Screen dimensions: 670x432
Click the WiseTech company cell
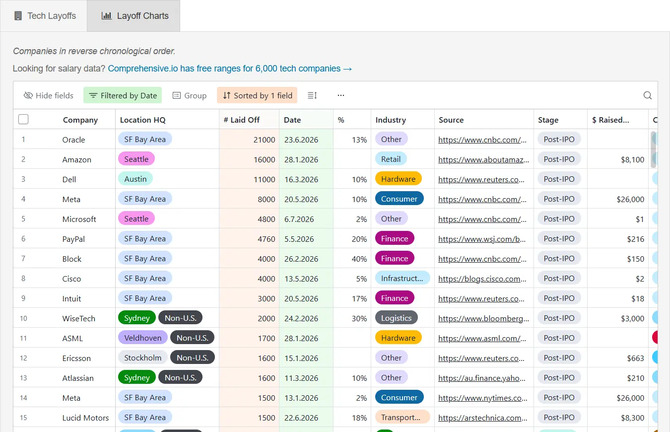pyautogui.click(x=79, y=318)
